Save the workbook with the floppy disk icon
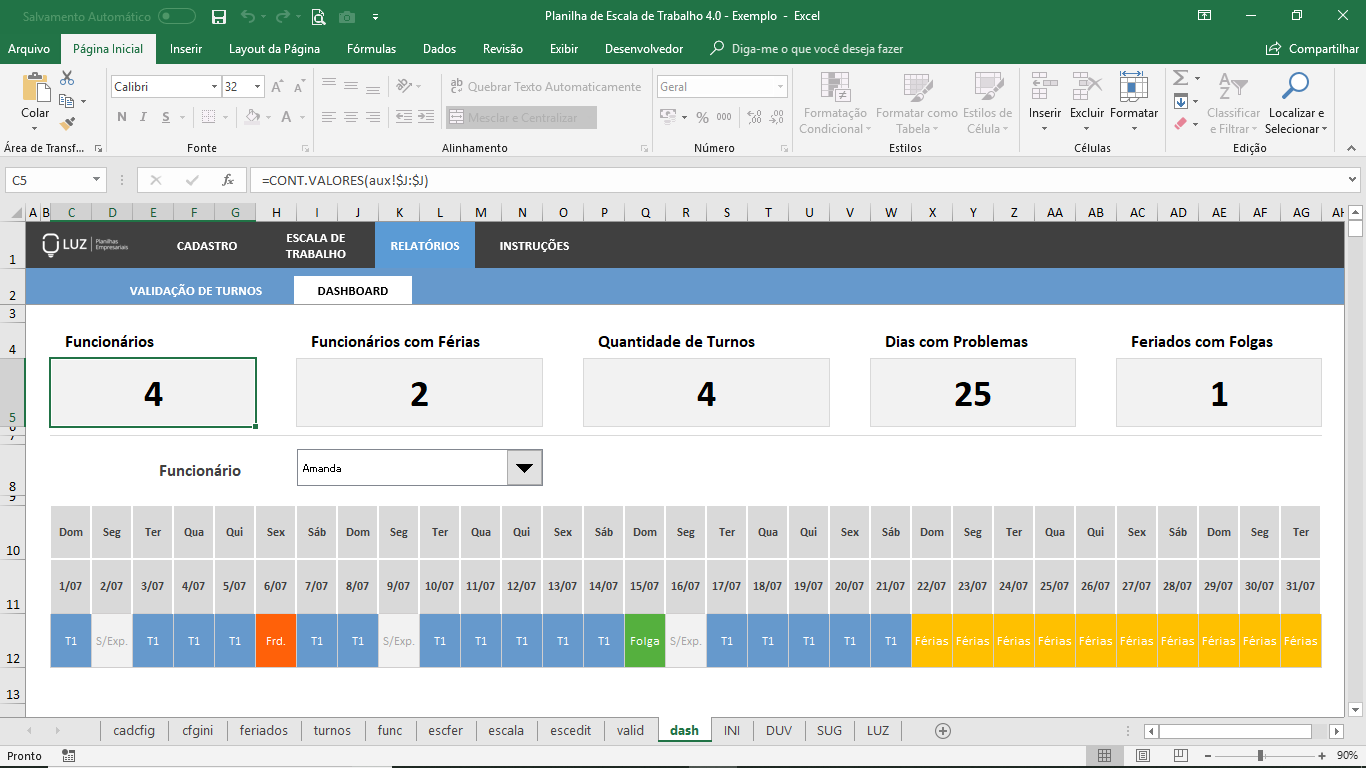Image resolution: width=1366 pixels, height=768 pixels. point(219,17)
